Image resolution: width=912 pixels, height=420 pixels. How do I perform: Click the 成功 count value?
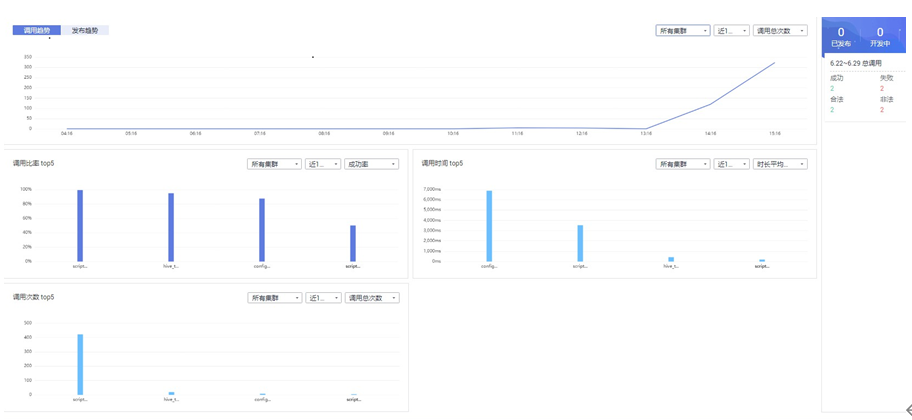(x=832, y=88)
